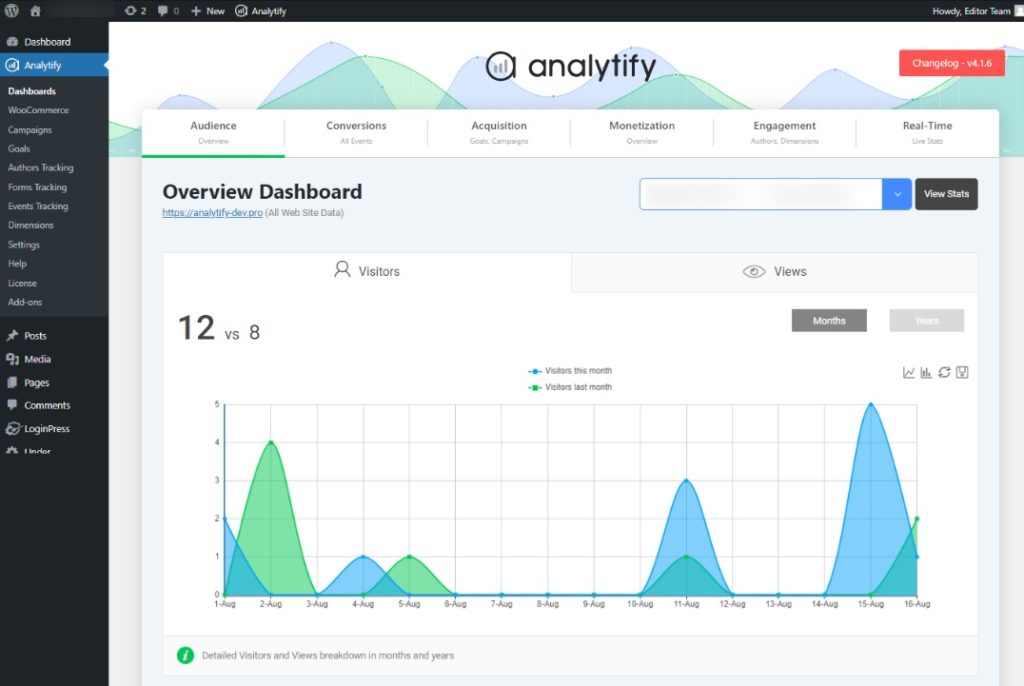Toggle the Visitors last month legend series
The width and height of the screenshot is (1024, 686).
click(x=570, y=387)
